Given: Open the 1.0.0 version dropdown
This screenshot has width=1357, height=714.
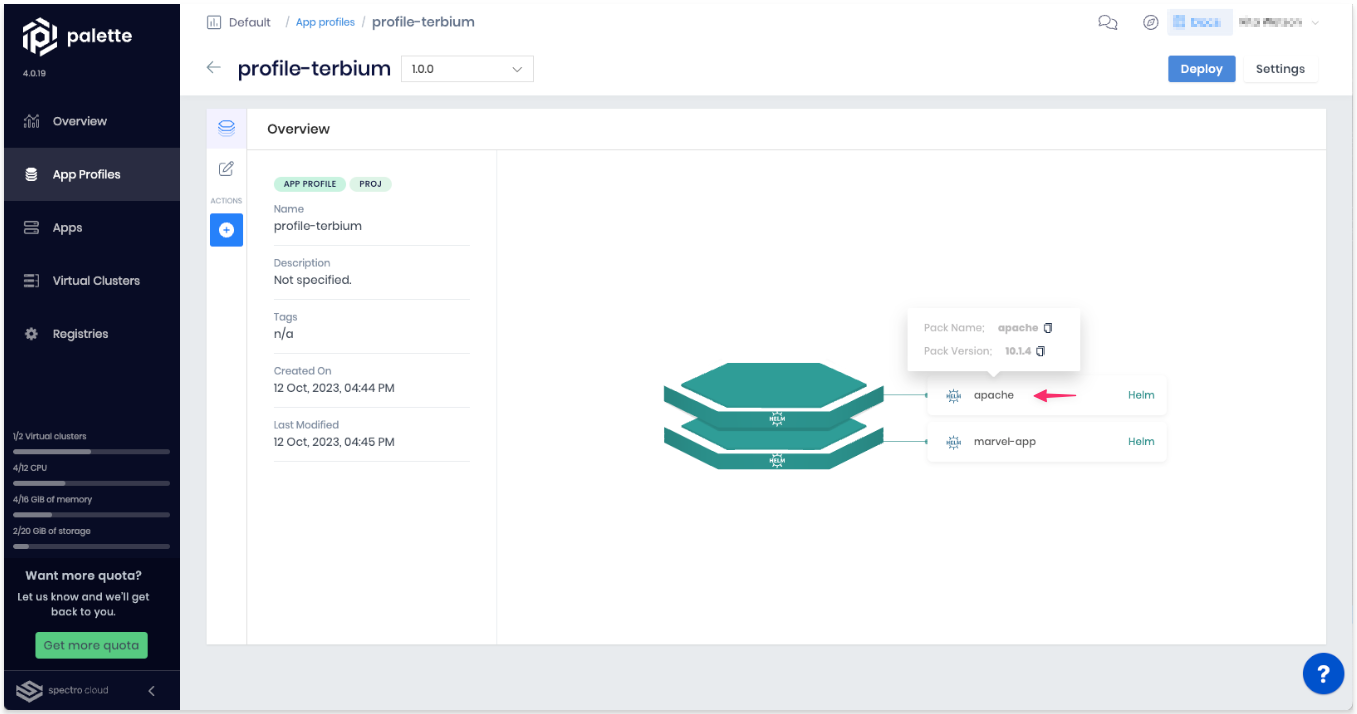Looking at the screenshot, I should coord(467,69).
